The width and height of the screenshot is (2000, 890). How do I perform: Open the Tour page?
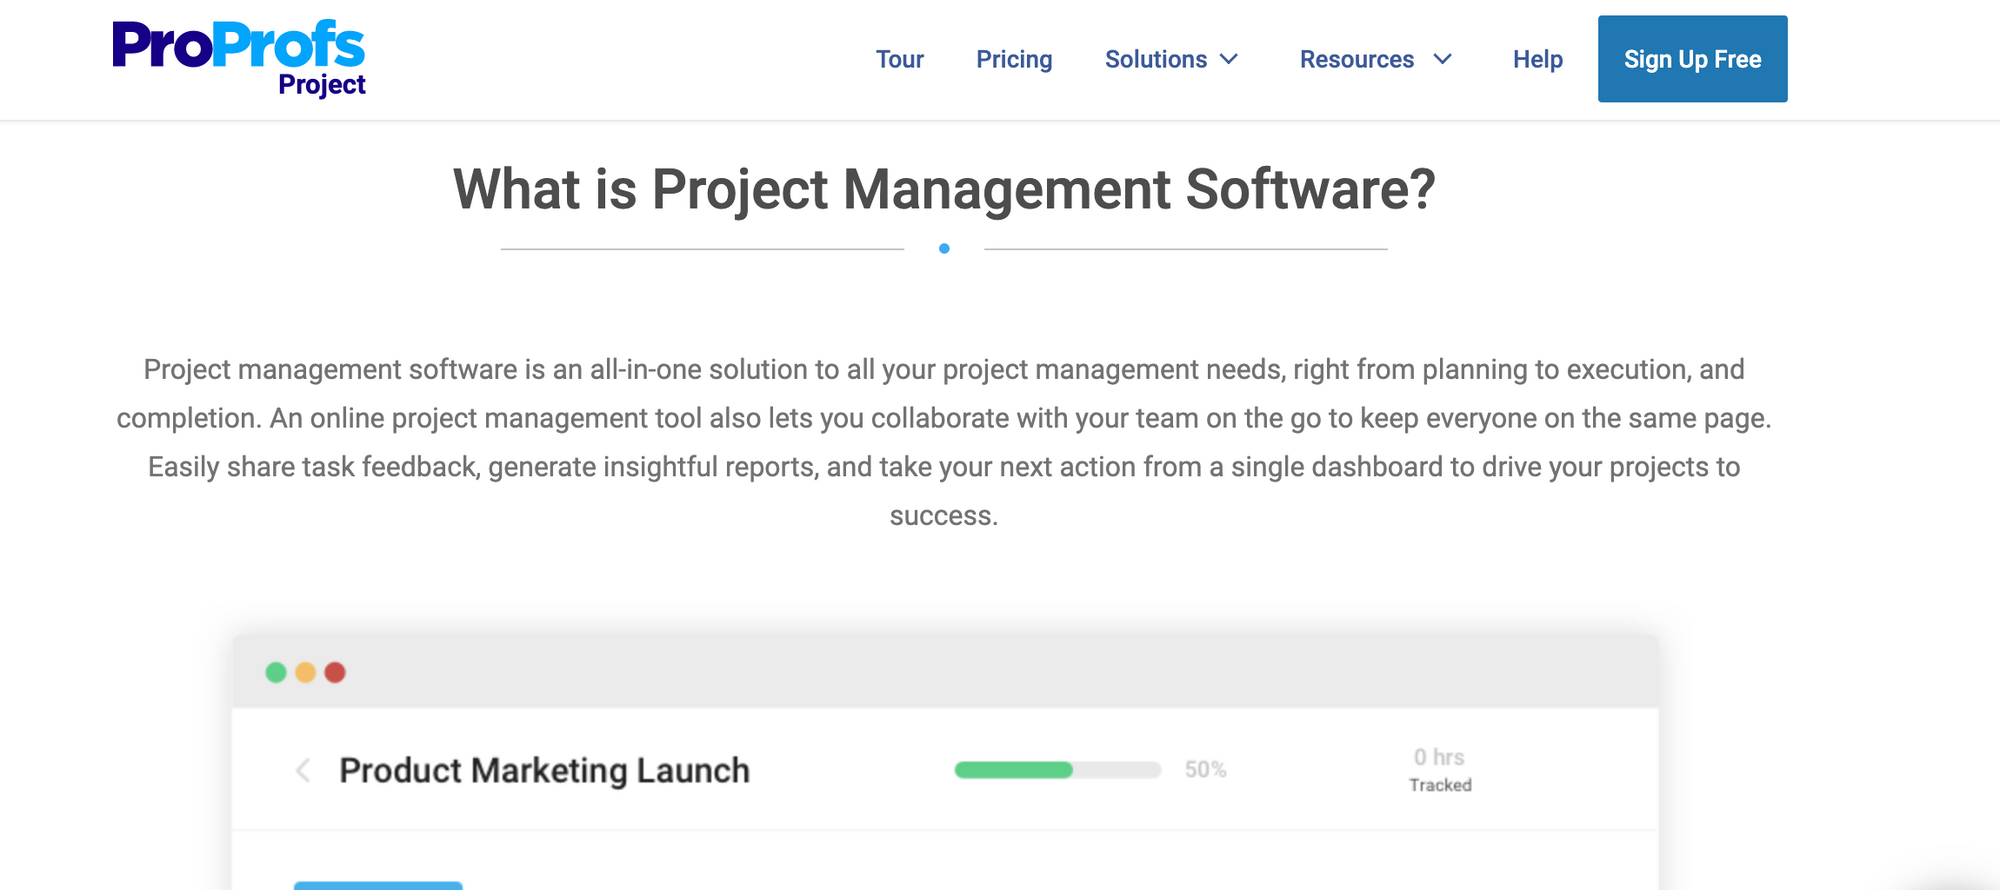pyautogui.click(x=899, y=60)
